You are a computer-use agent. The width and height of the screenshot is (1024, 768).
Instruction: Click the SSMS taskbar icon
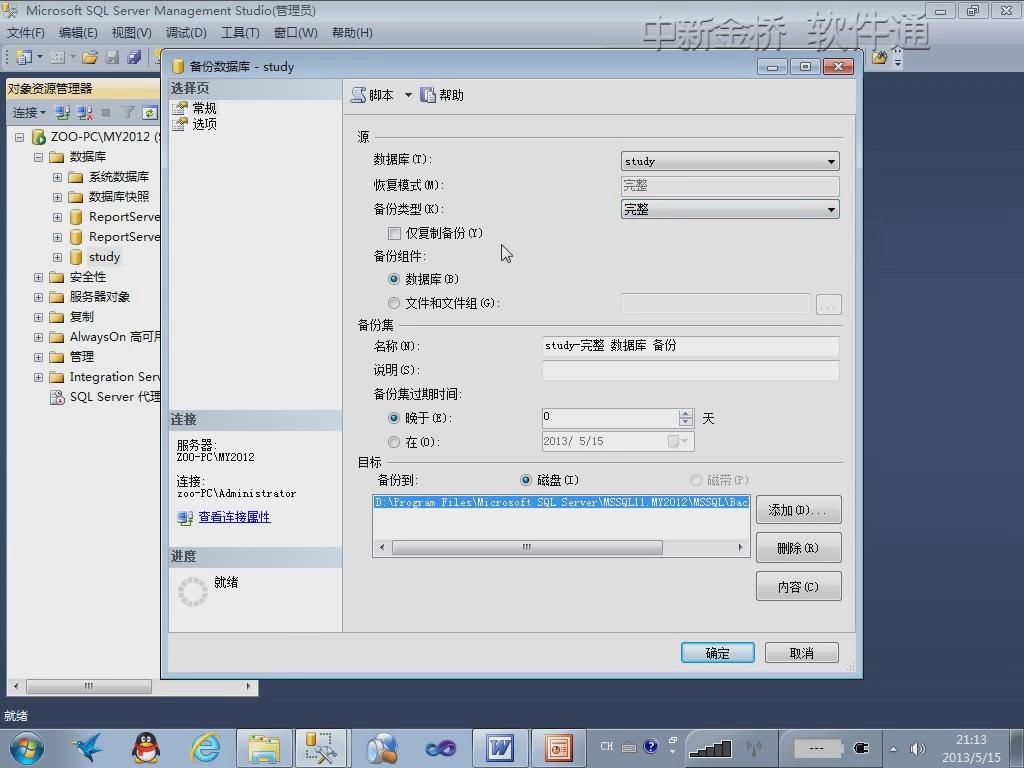[x=323, y=748]
